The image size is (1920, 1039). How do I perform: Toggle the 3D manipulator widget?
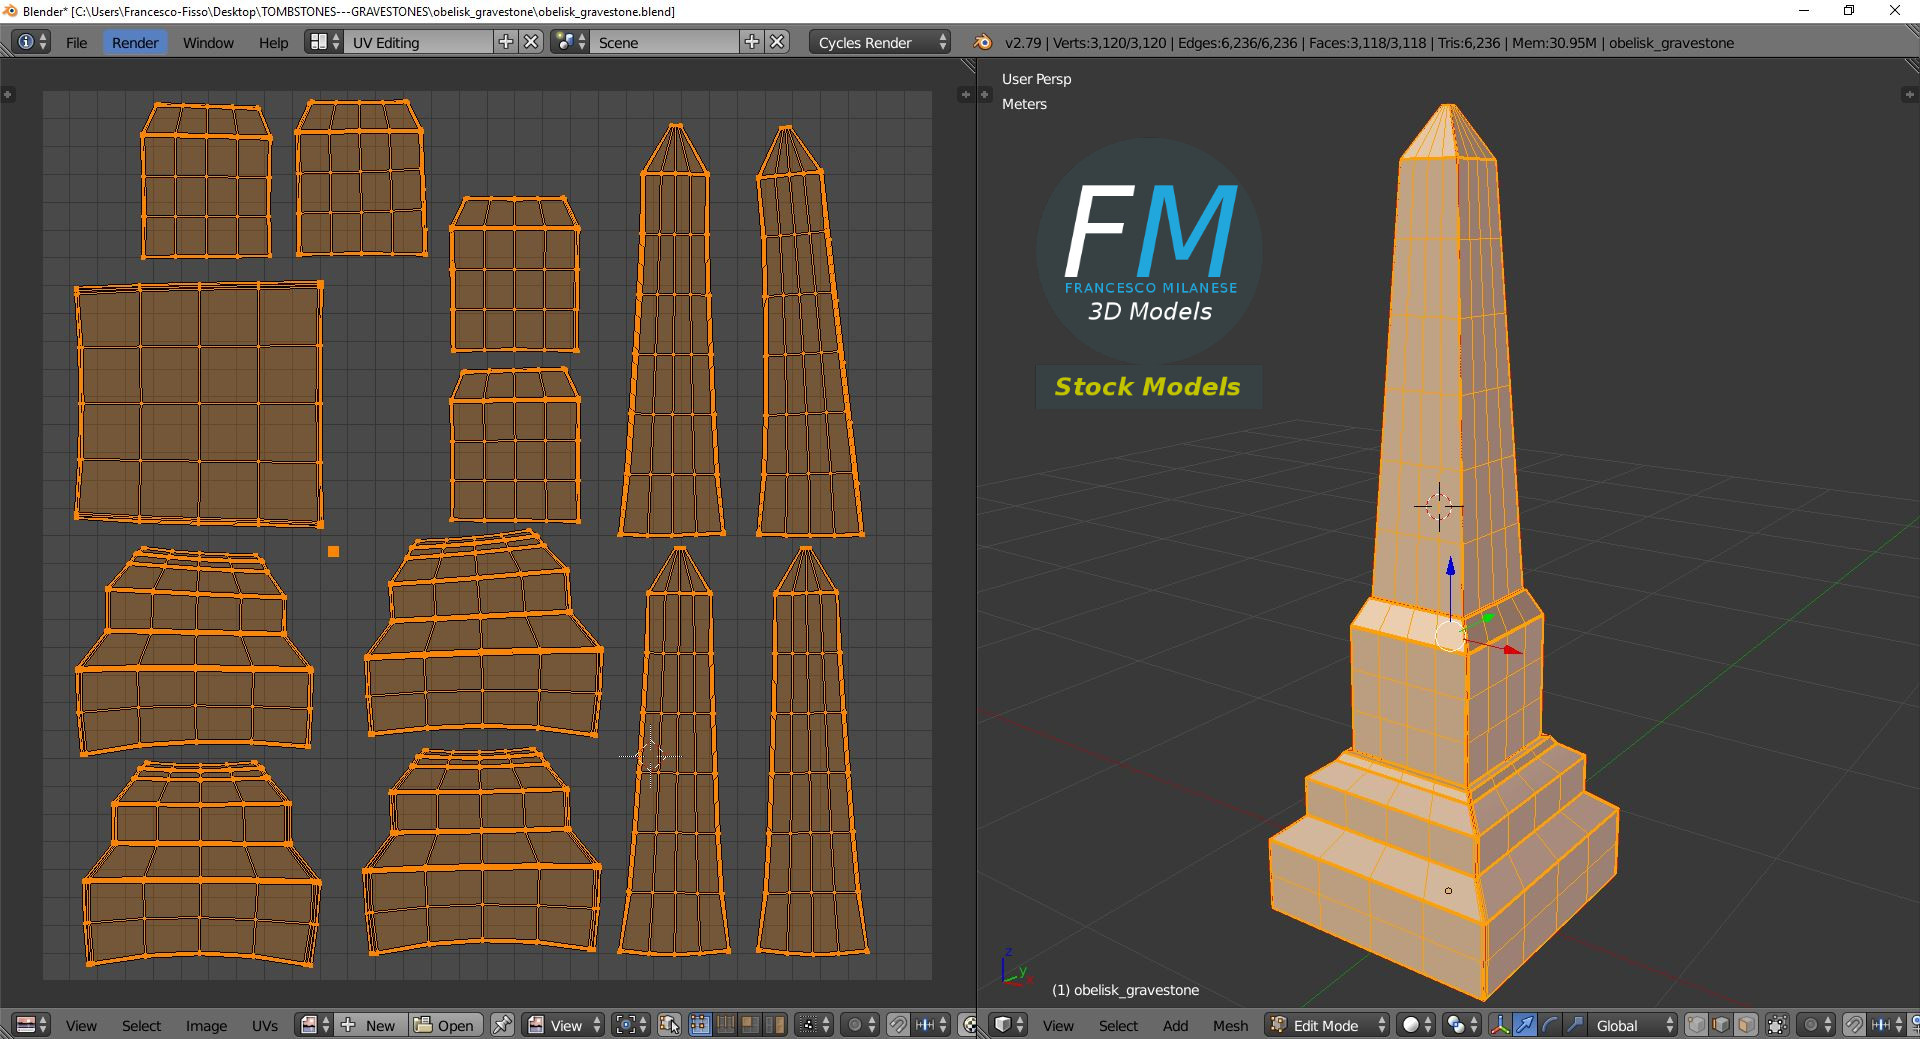tap(1500, 1025)
